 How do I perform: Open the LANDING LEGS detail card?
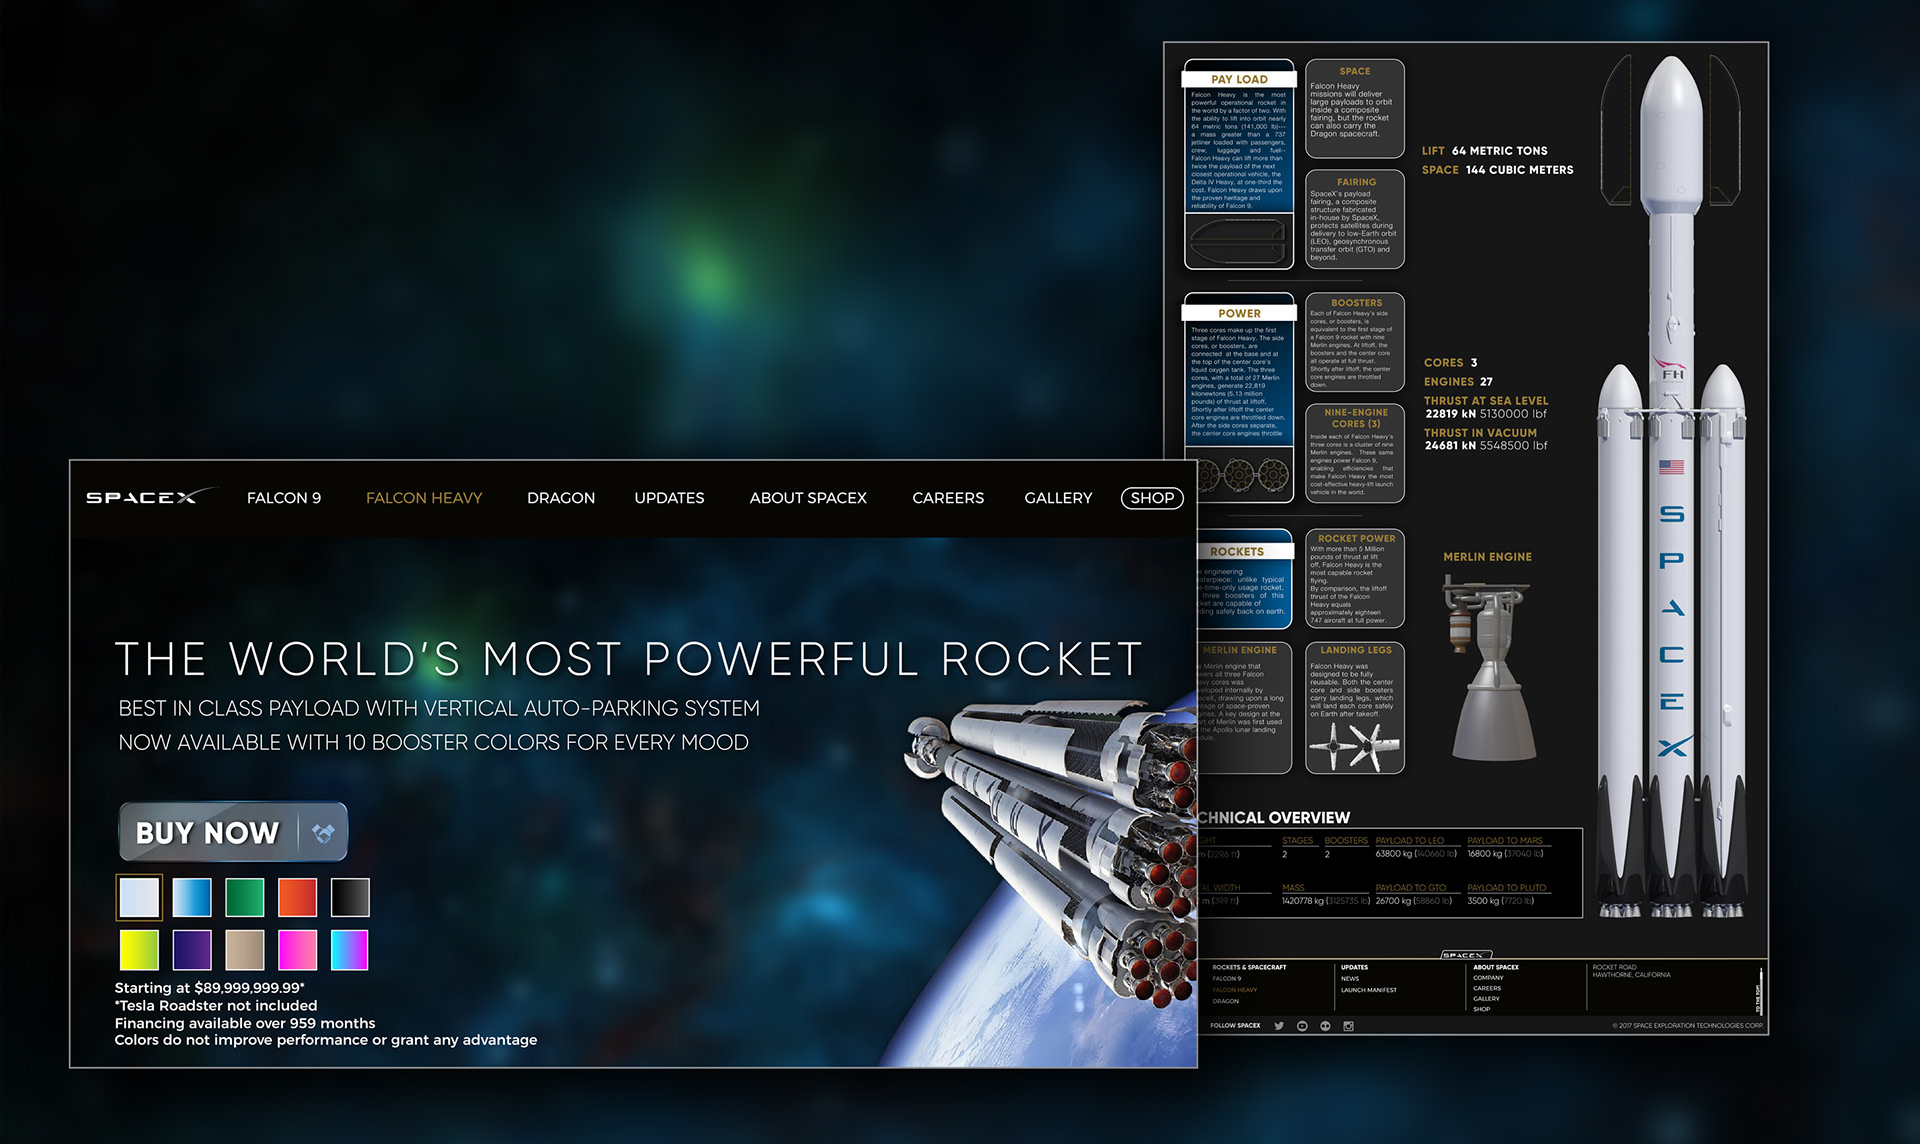click(1355, 708)
